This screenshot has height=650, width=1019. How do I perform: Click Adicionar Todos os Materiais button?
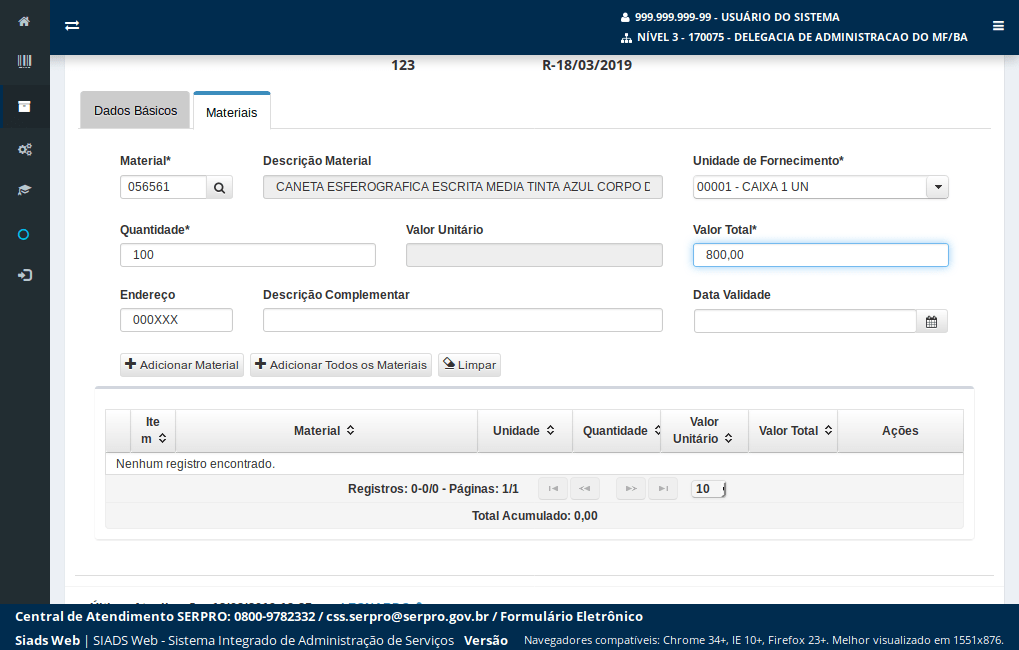point(341,365)
